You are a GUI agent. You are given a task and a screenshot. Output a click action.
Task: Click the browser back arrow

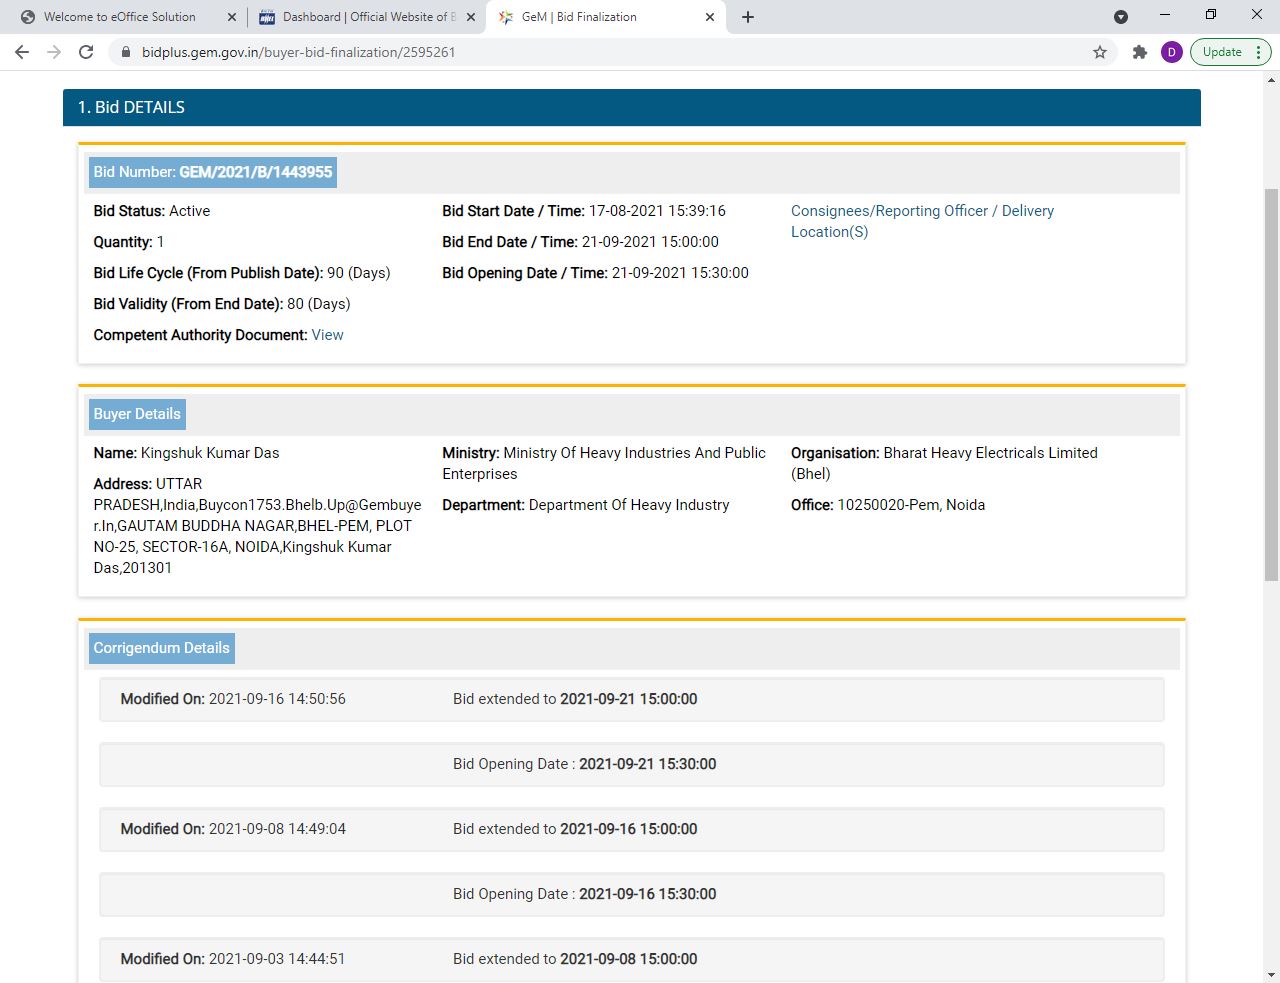(22, 52)
